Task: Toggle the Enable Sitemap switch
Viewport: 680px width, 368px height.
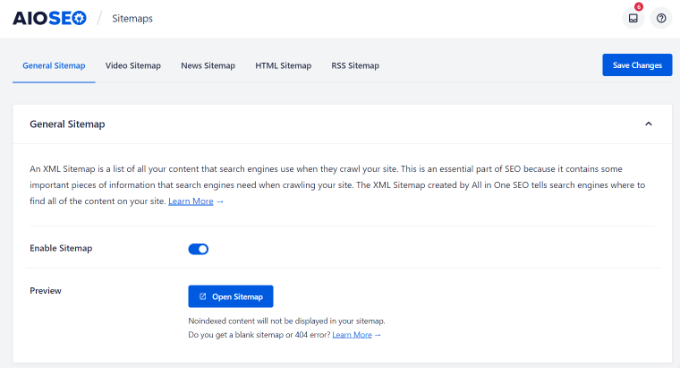Action: (198, 249)
